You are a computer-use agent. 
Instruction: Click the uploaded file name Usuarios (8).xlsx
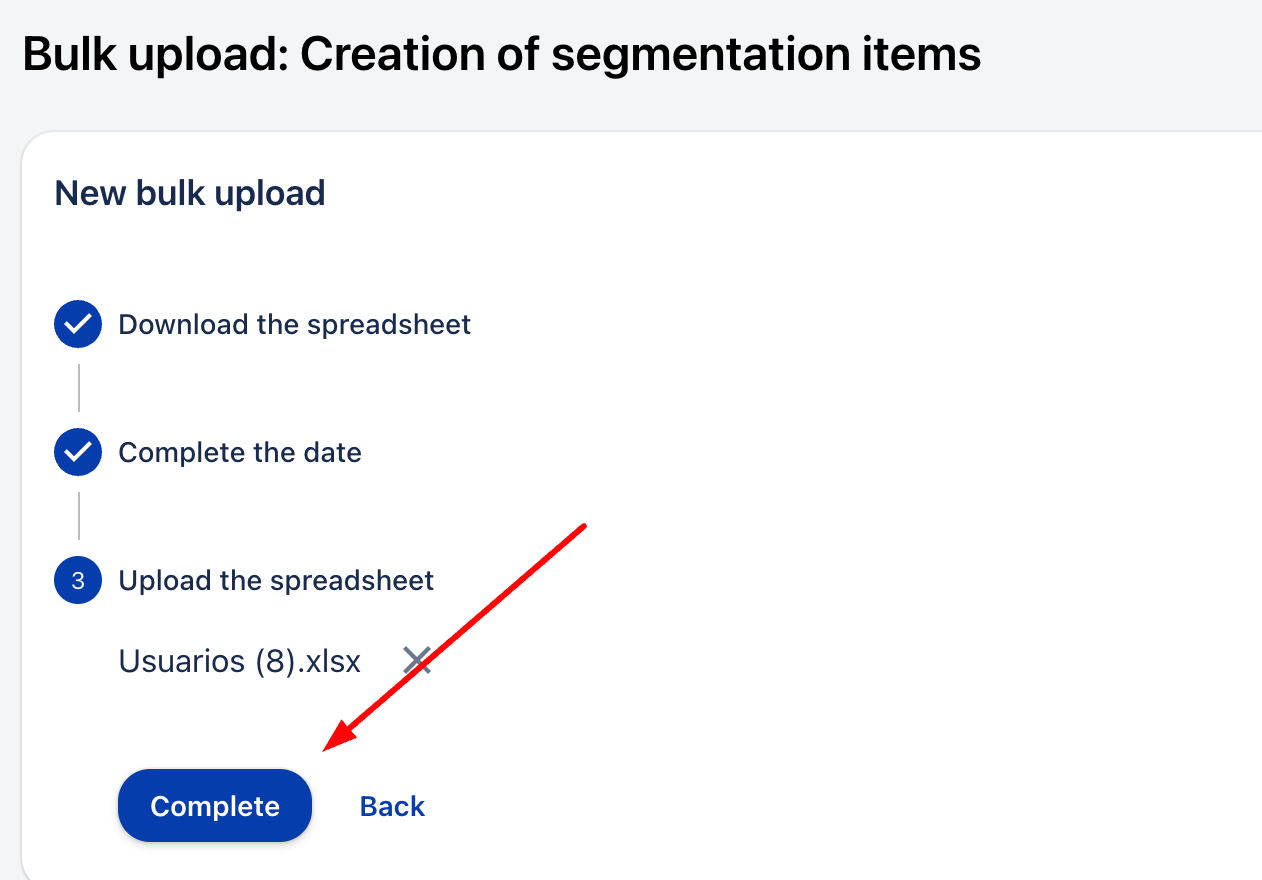point(239,661)
